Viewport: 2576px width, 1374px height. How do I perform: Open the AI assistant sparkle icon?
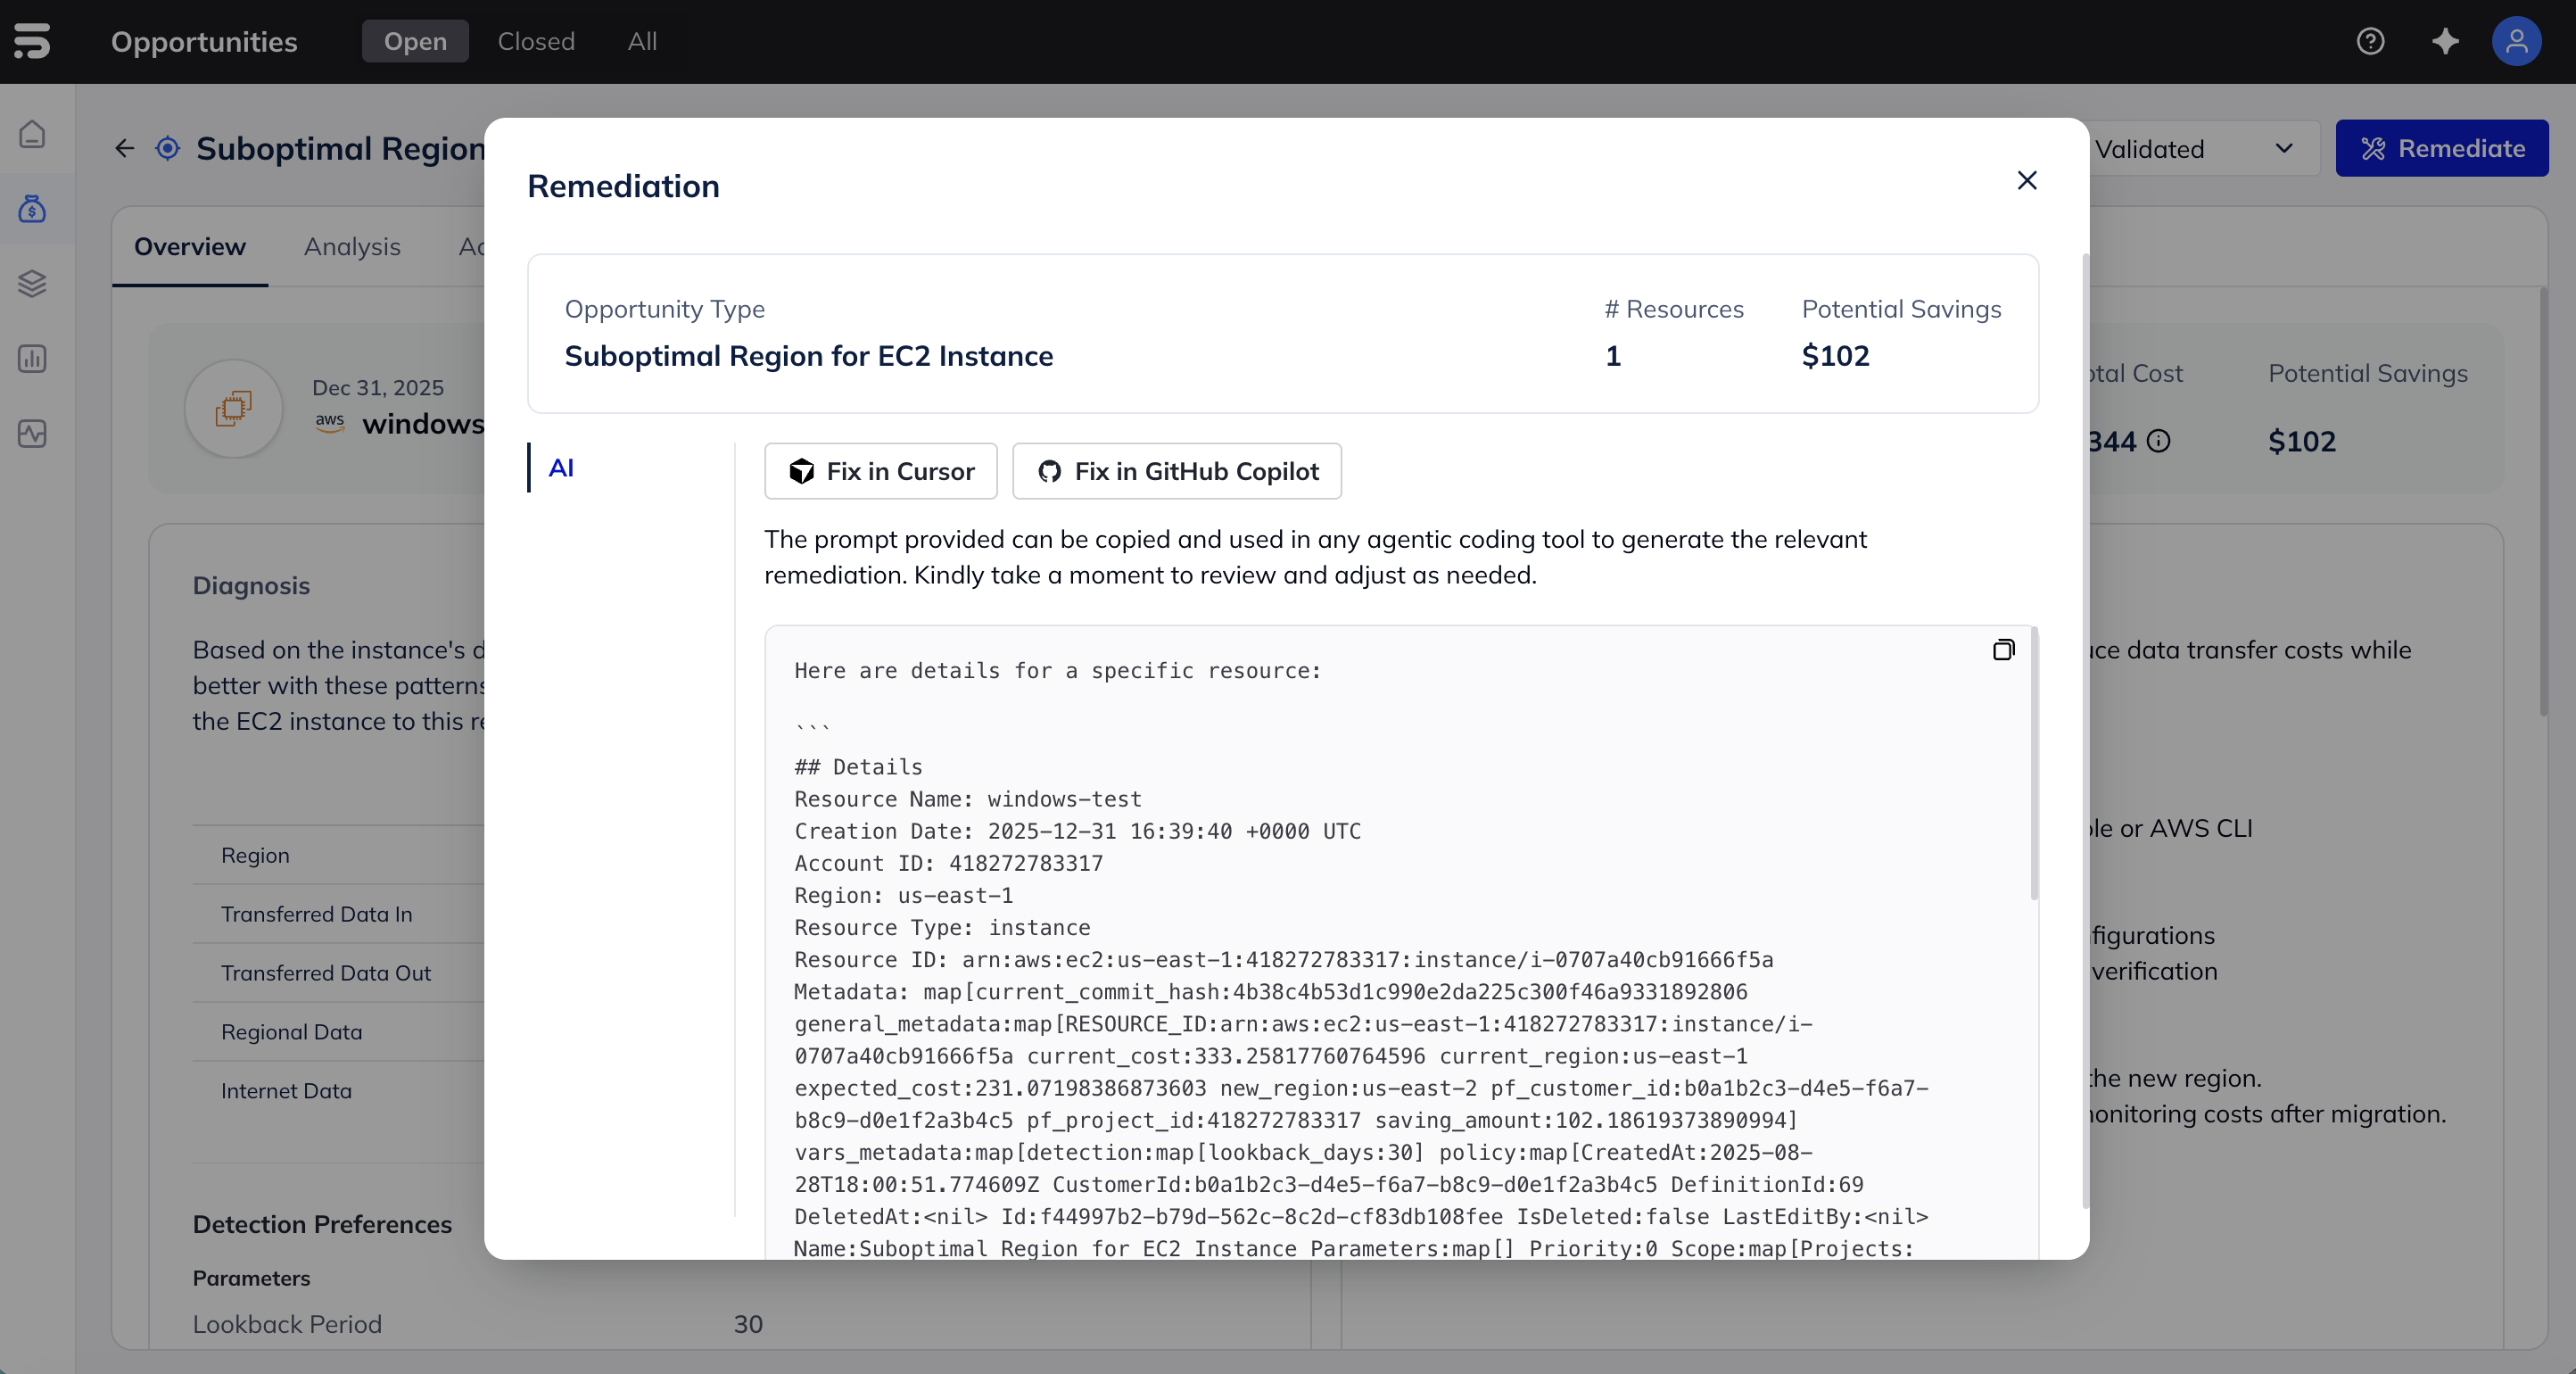2444,41
